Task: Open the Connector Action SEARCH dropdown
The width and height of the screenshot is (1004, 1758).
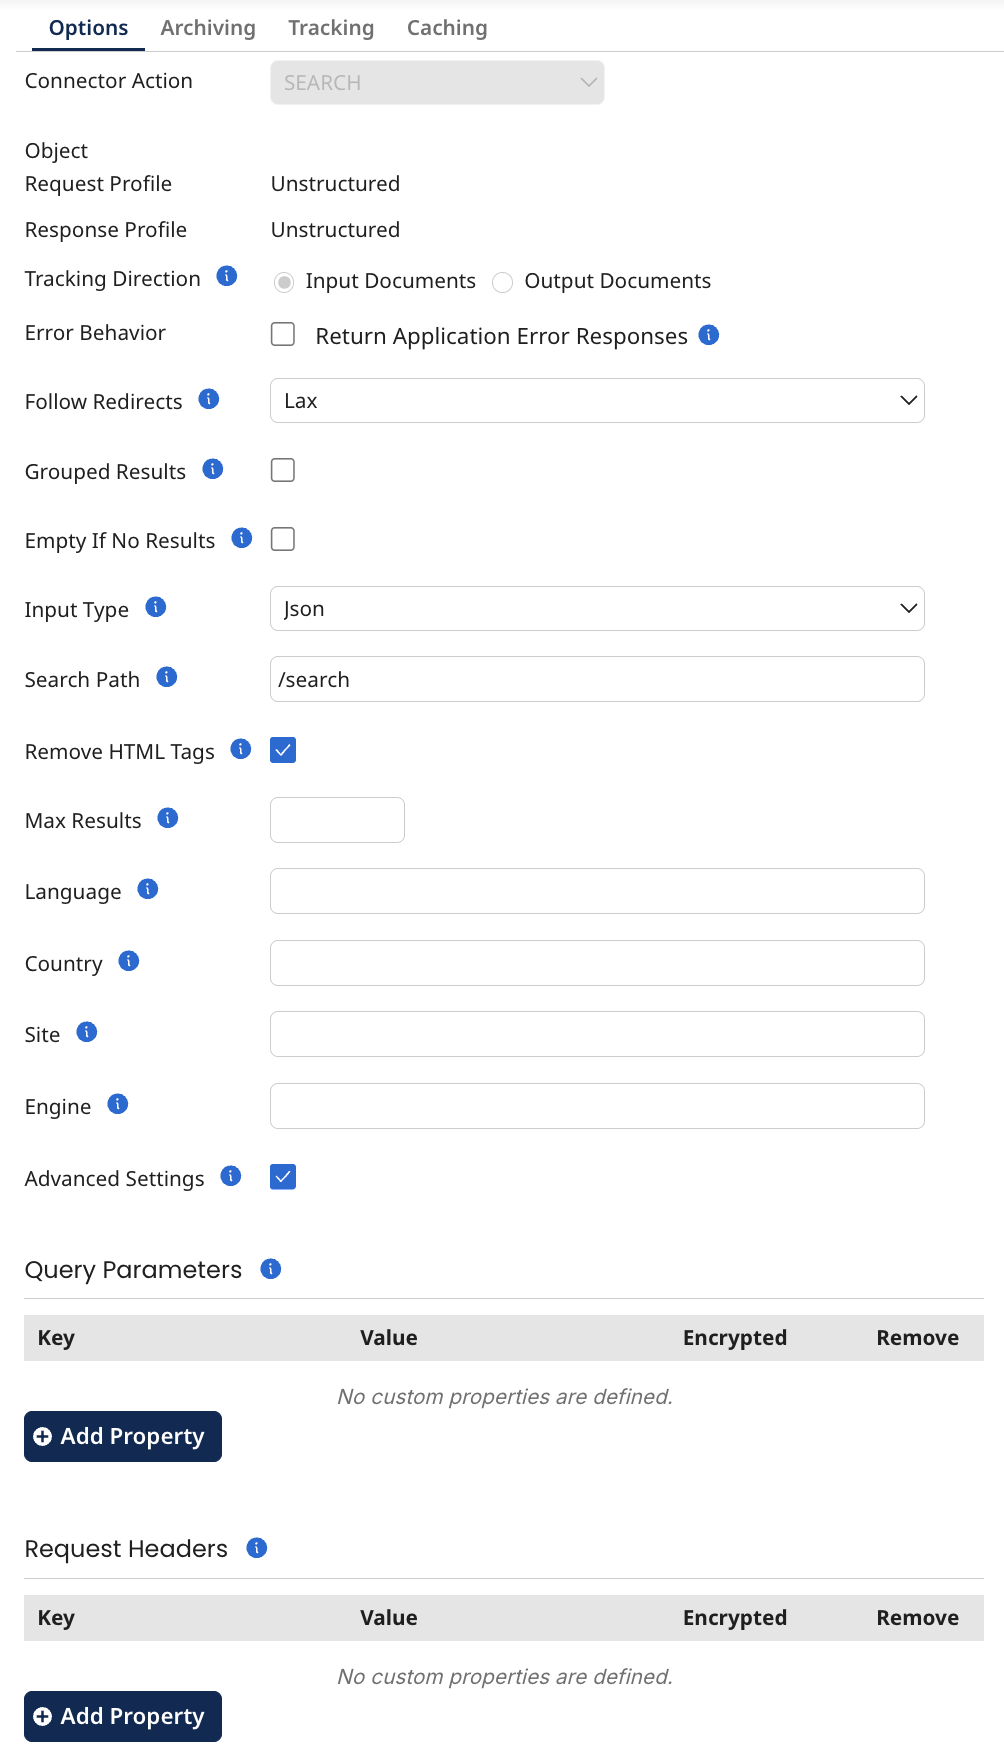Action: 437,83
